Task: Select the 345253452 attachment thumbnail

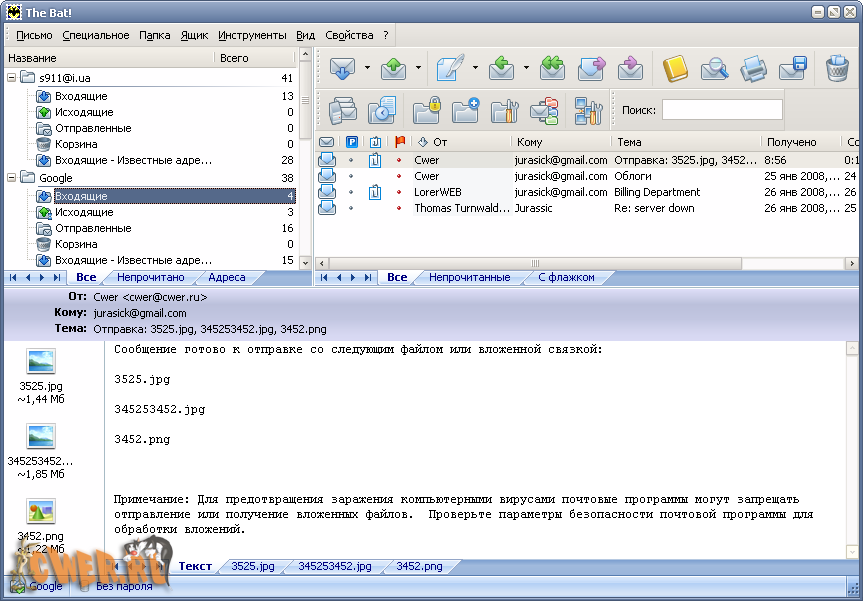Action: pos(41,437)
